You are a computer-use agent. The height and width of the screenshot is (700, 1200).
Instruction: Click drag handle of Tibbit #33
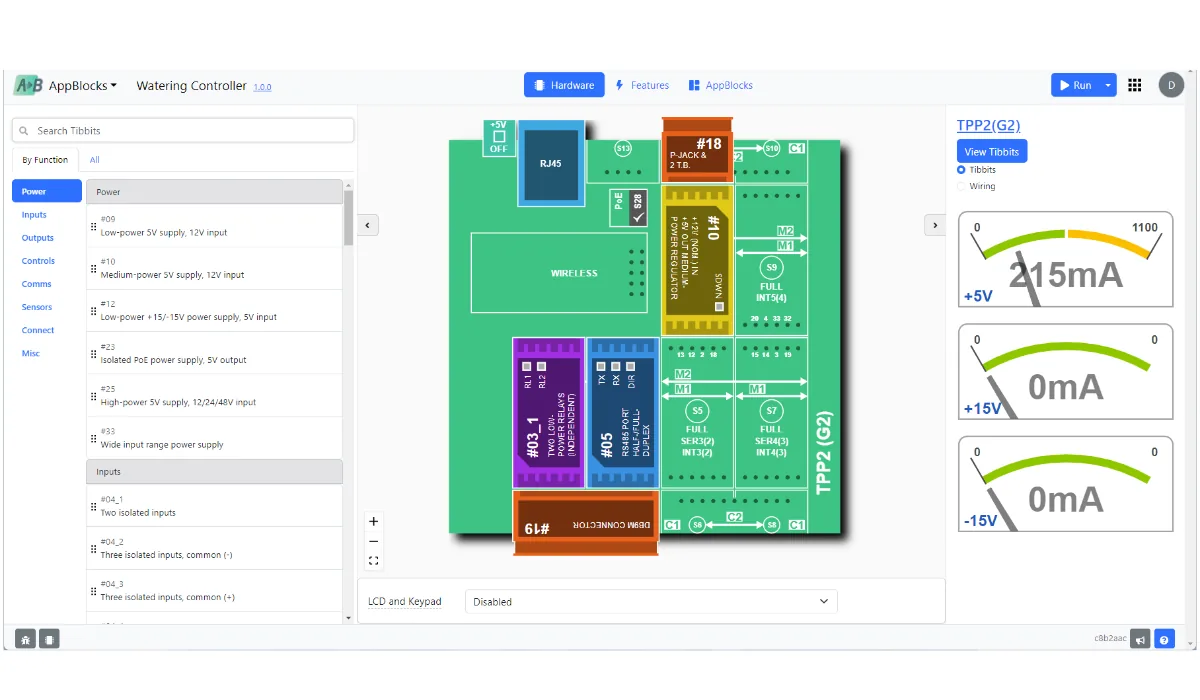point(94,438)
